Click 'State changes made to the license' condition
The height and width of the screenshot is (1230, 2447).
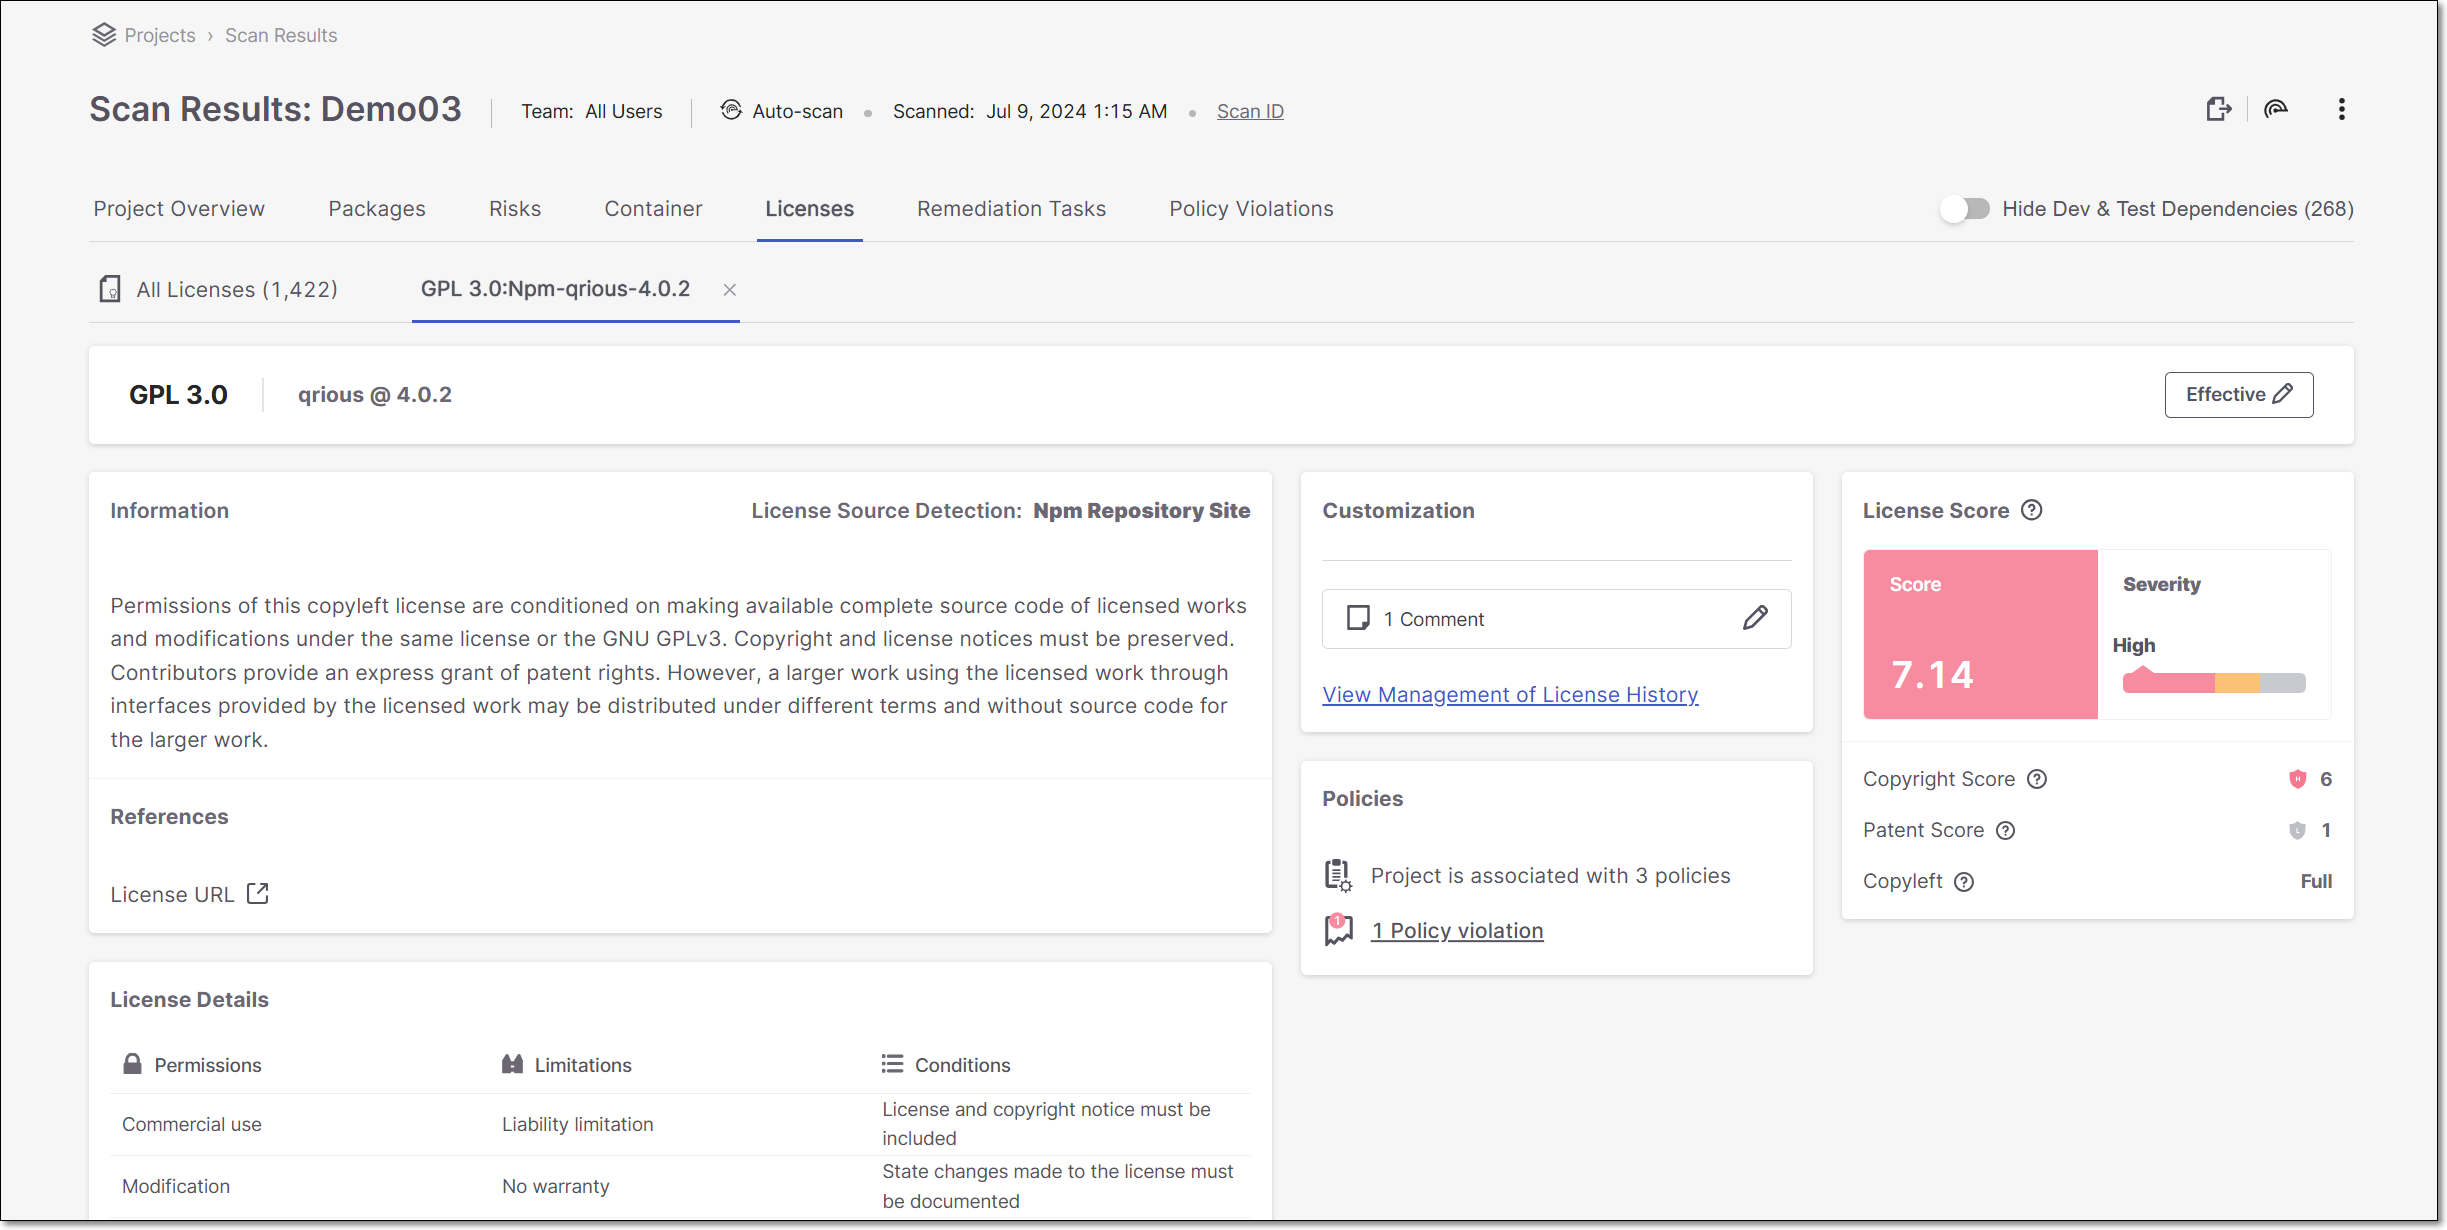pos(1057,1186)
